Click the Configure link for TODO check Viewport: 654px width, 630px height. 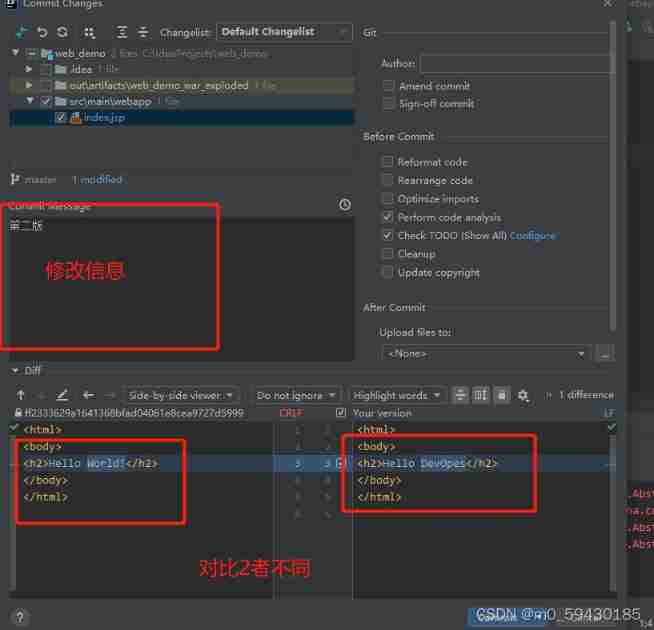532,236
